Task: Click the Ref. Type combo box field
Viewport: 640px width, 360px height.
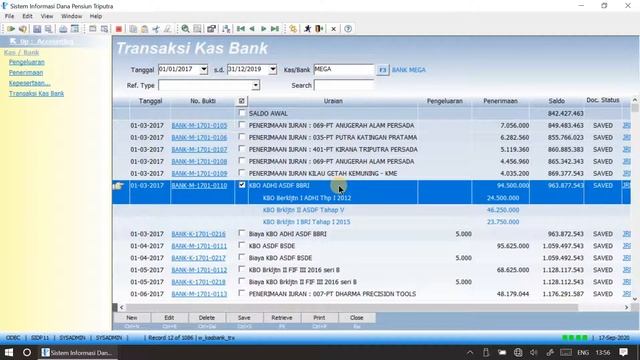Action: (x=209, y=85)
